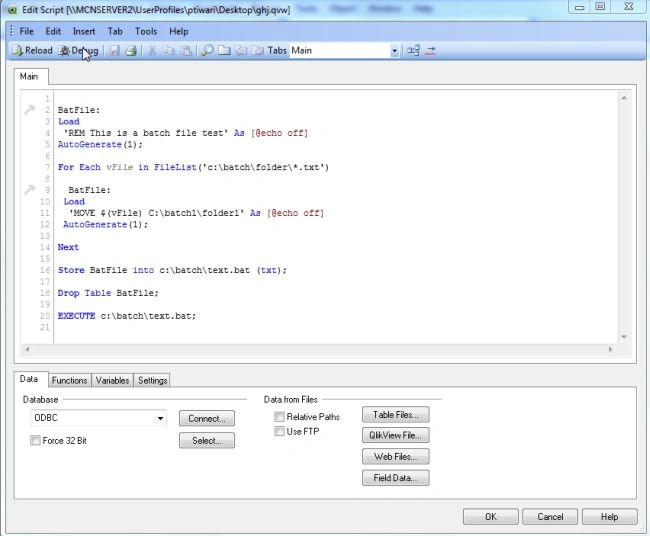Screen dimensions: 650x536
Task: Click the Help button at bottom right
Action: point(609,517)
